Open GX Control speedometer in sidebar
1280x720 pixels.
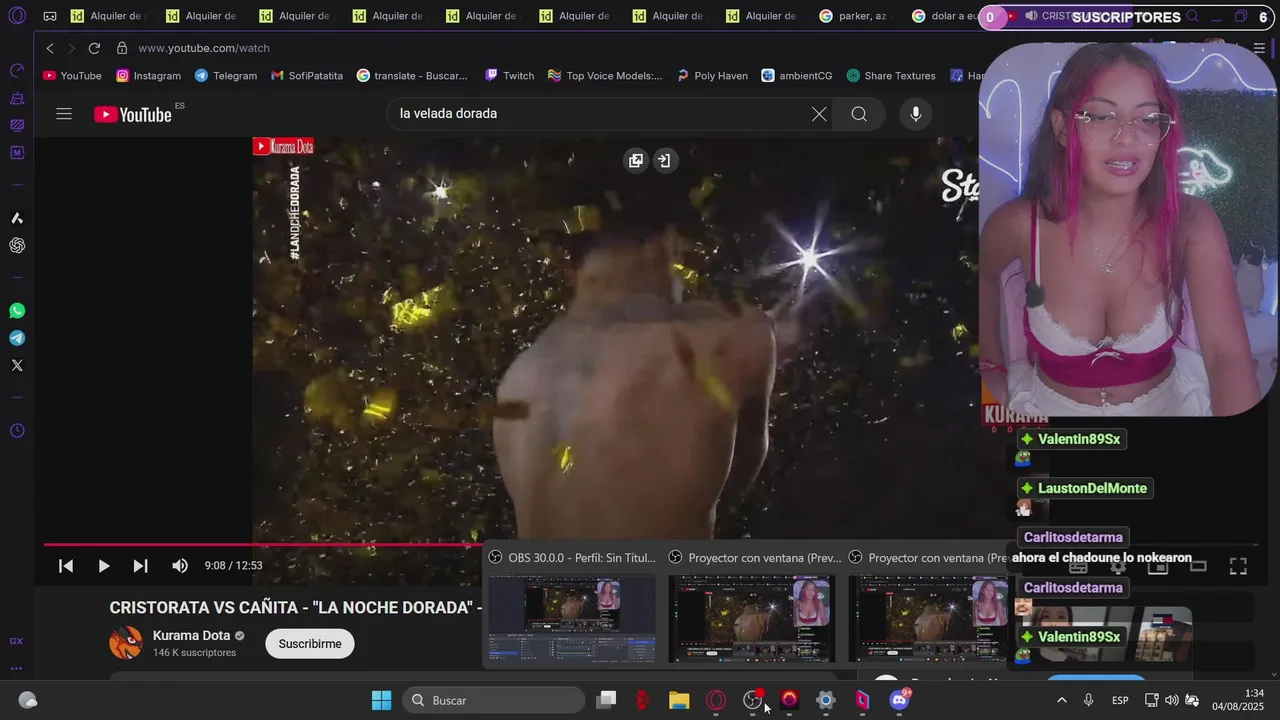(17, 70)
